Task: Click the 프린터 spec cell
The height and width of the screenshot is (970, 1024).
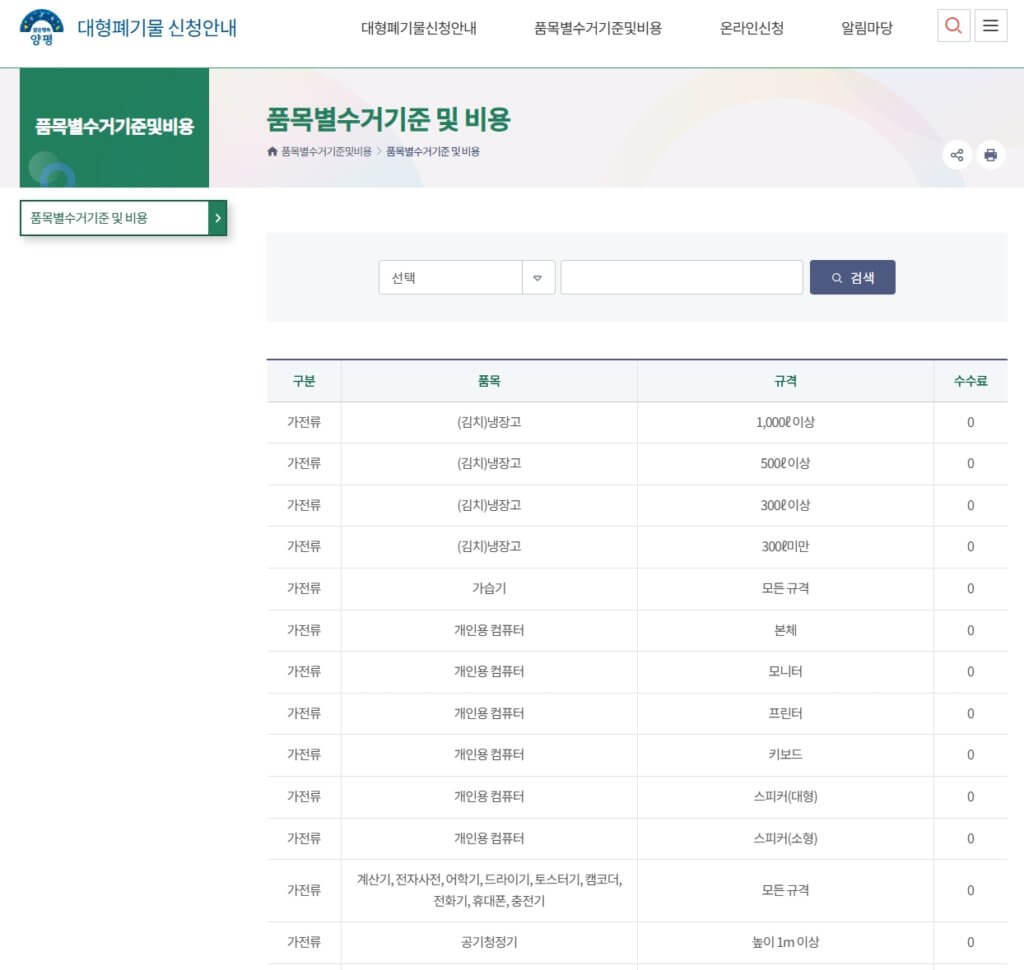Action: pyautogui.click(x=785, y=713)
